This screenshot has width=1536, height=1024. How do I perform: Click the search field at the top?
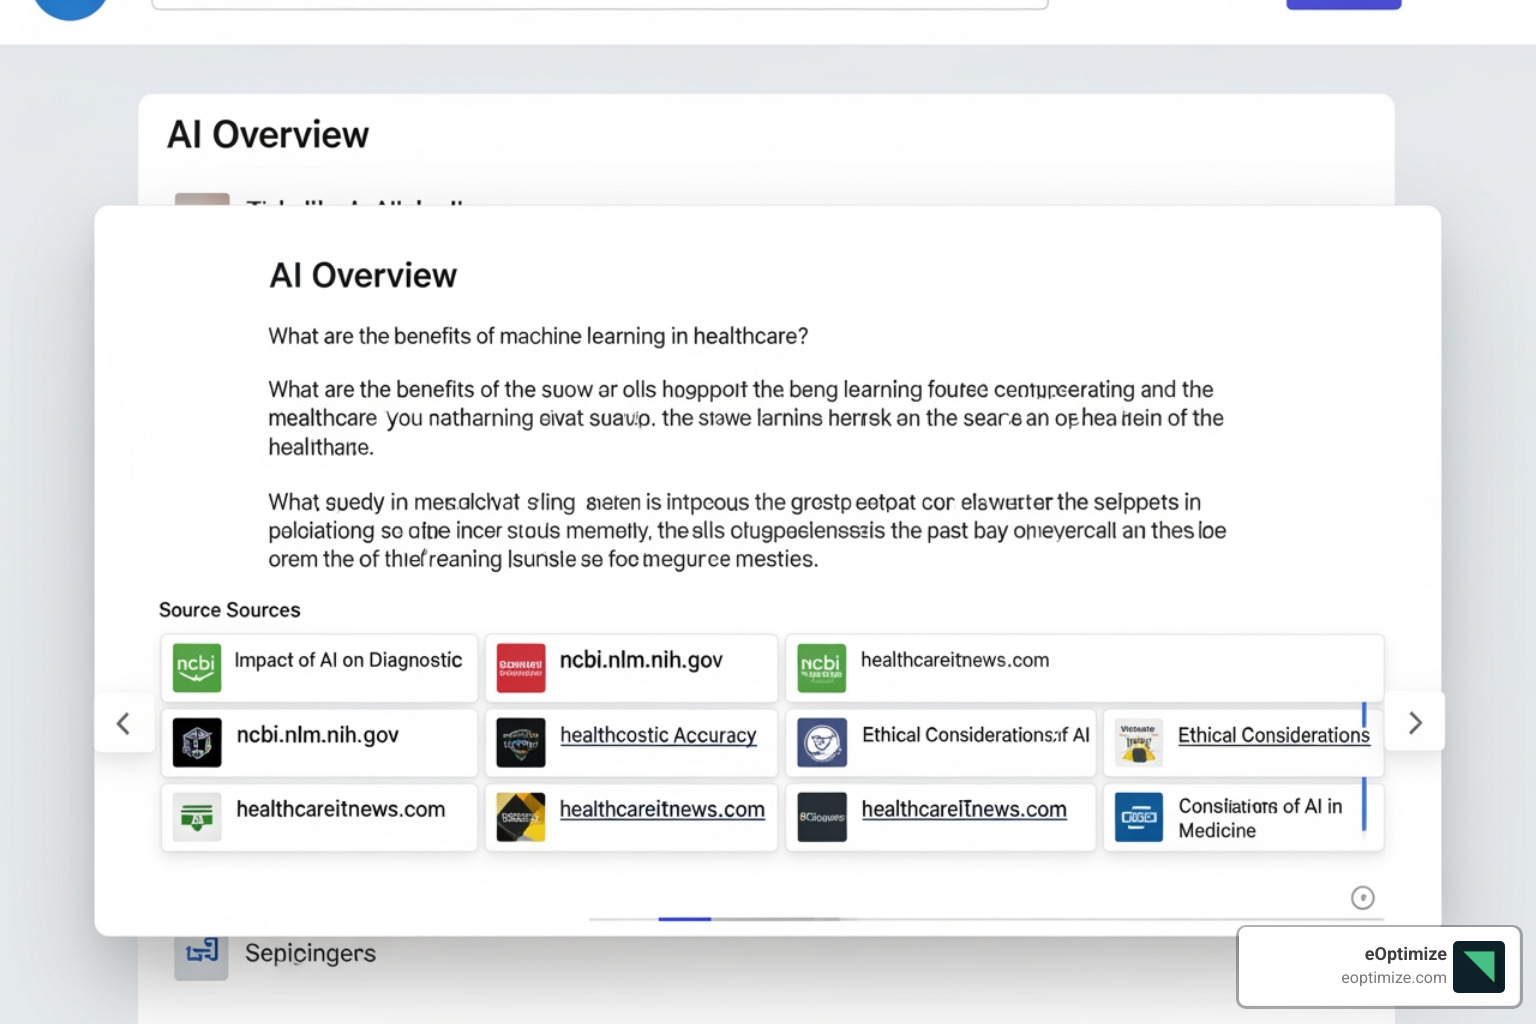click(x=600, y=3)
